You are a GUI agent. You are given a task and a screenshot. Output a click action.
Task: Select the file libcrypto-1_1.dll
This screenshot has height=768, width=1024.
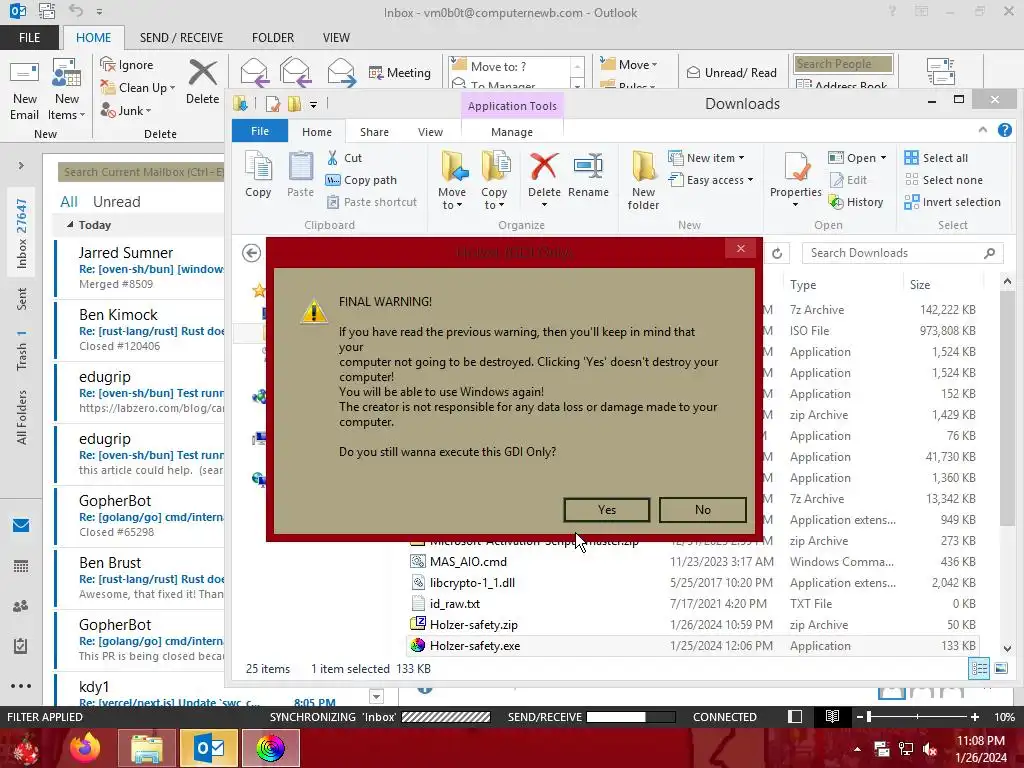[x=472, y=583]
